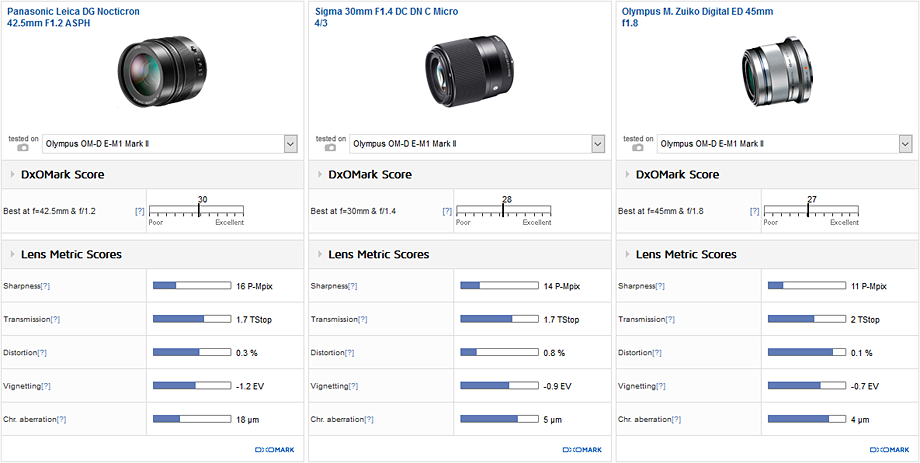
Task: Click Sigma distortion bar at 0.8 %
Action: pyautogui.click(x=499, y=353)
